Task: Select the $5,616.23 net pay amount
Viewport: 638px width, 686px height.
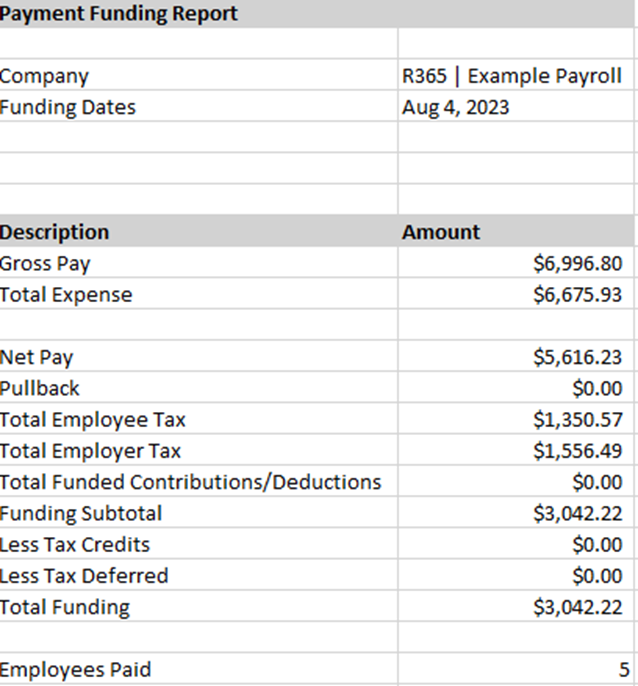Action: pos(516,356)
